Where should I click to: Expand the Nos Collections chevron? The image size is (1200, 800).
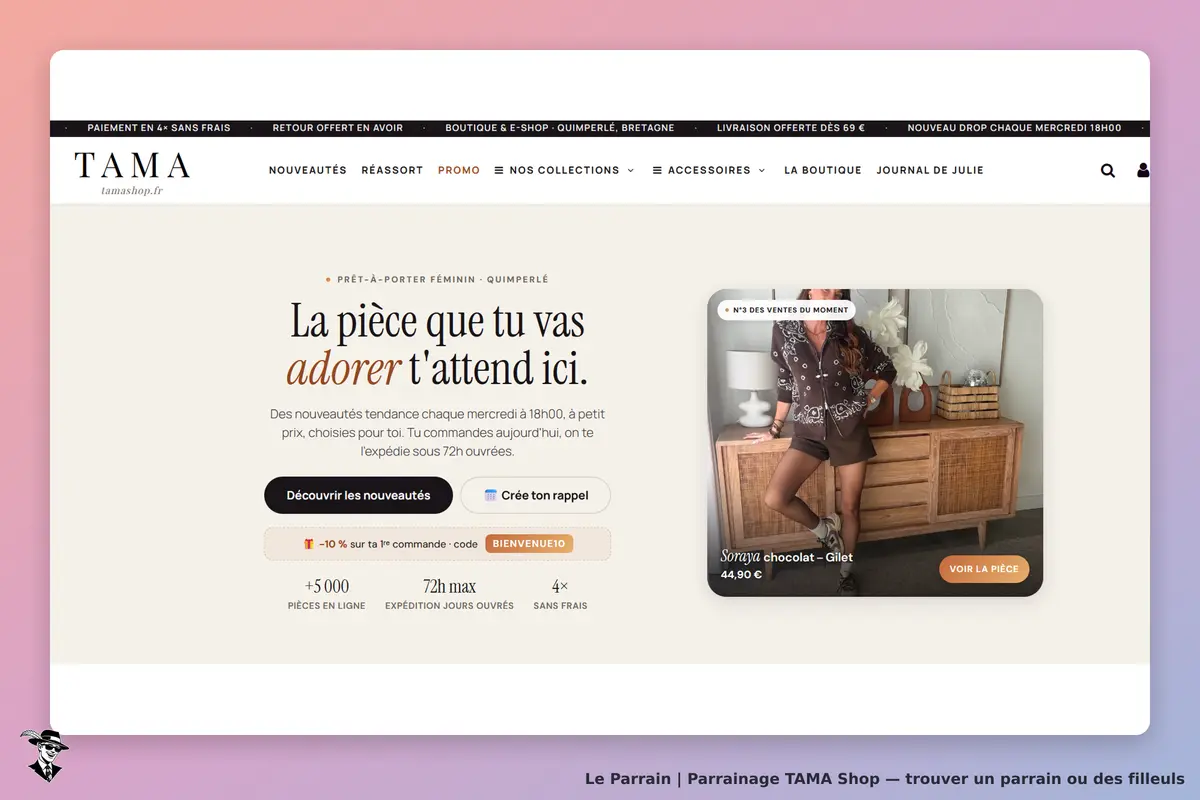[630, 170]
